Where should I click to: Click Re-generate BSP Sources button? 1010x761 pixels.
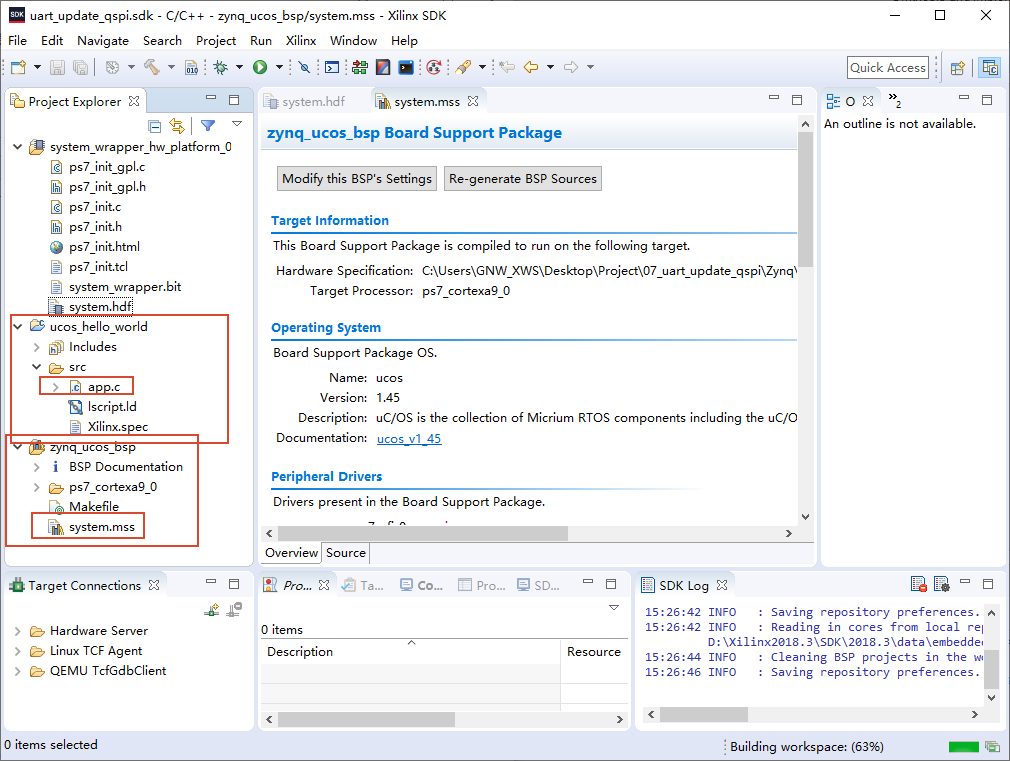coord(522,178)
